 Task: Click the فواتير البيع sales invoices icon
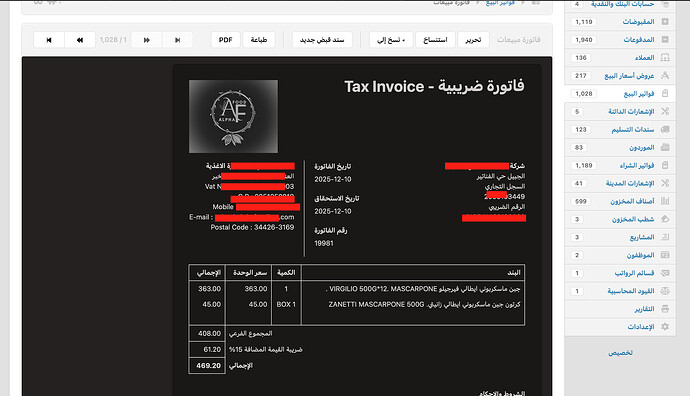pyautogui.click(x=665, y=93)
